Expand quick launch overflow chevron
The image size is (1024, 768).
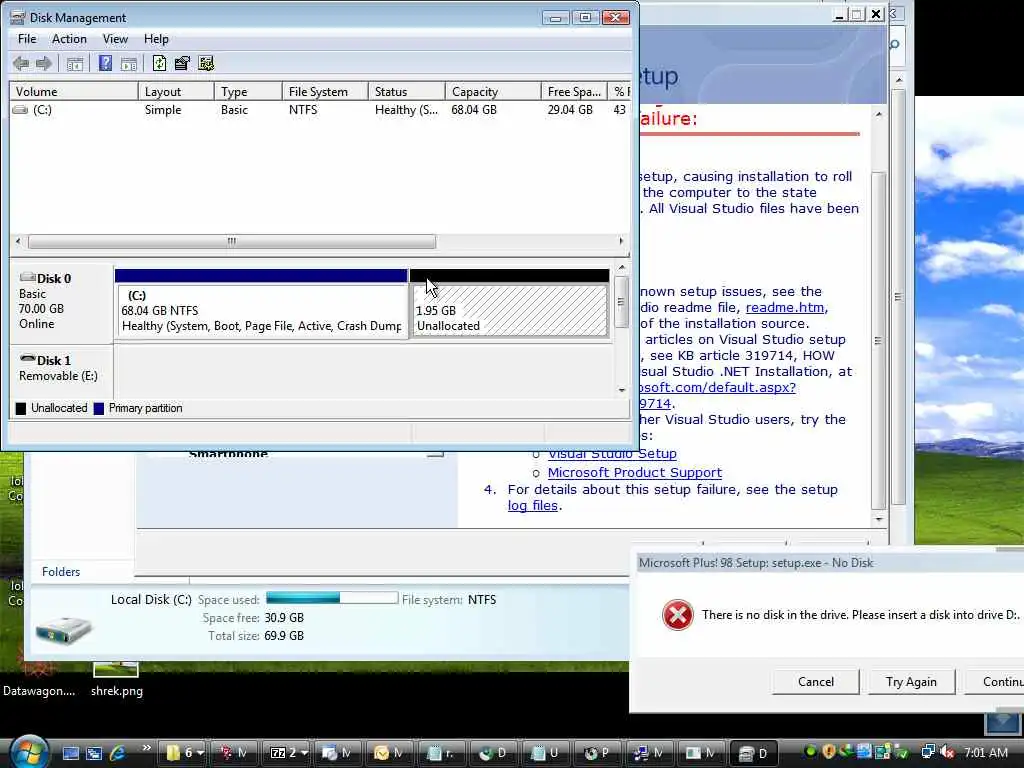click(x=146, y=747)
